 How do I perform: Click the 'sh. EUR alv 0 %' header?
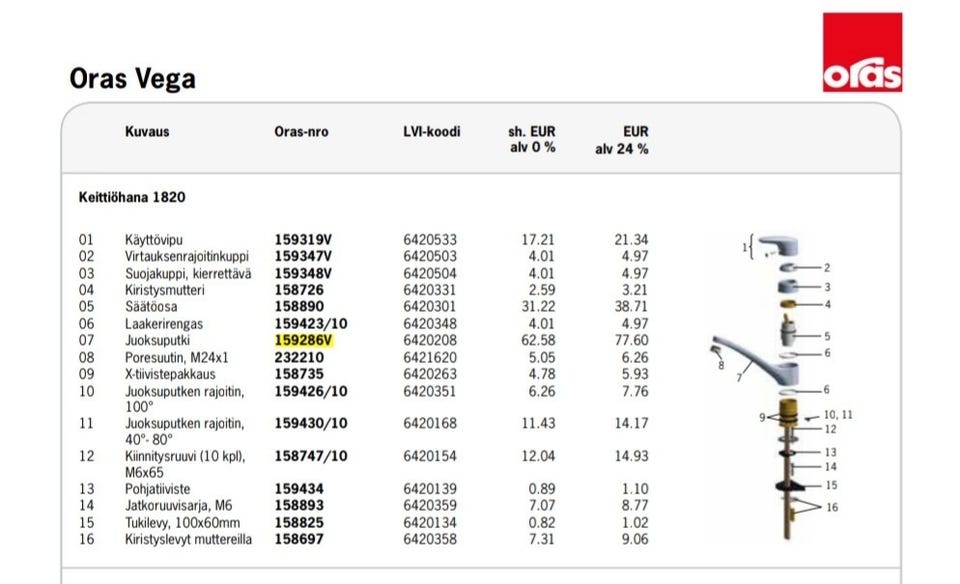[531, 140]
